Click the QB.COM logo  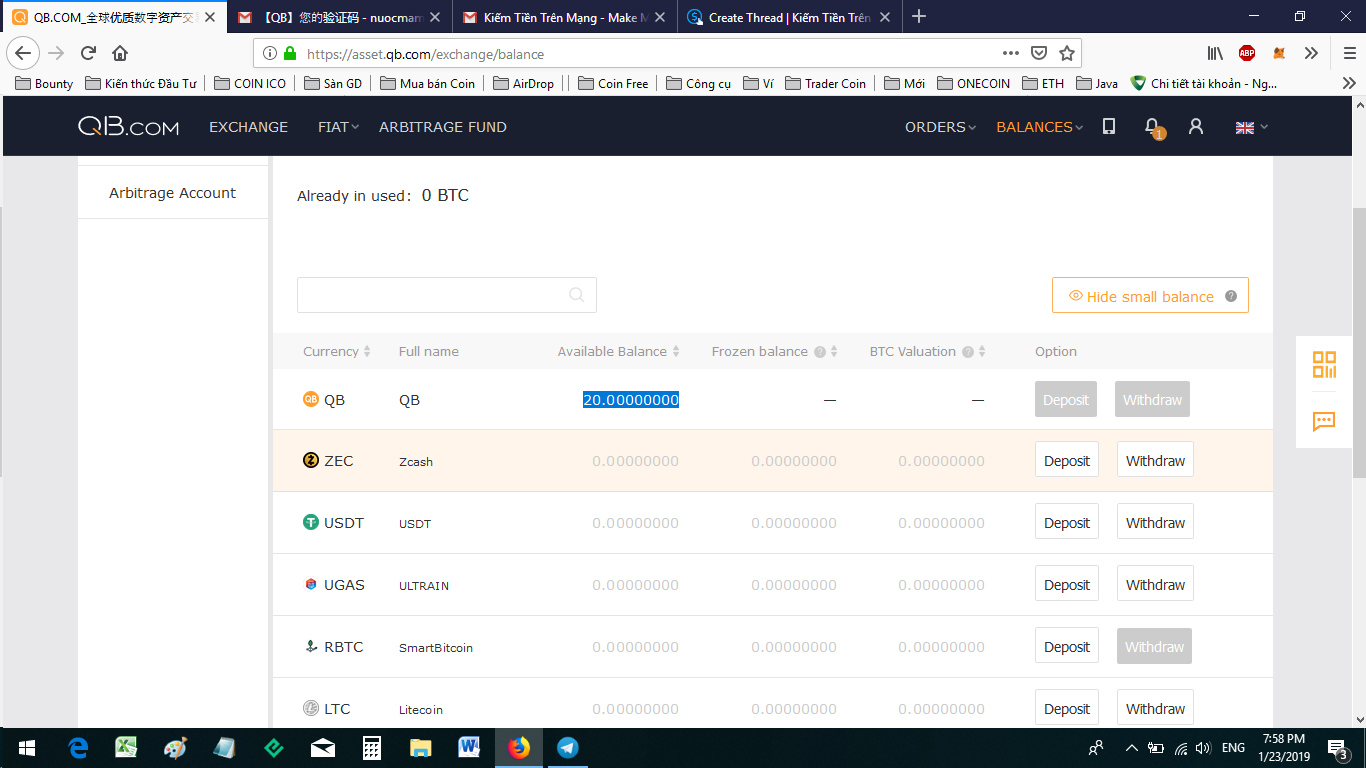pos(129,127)
